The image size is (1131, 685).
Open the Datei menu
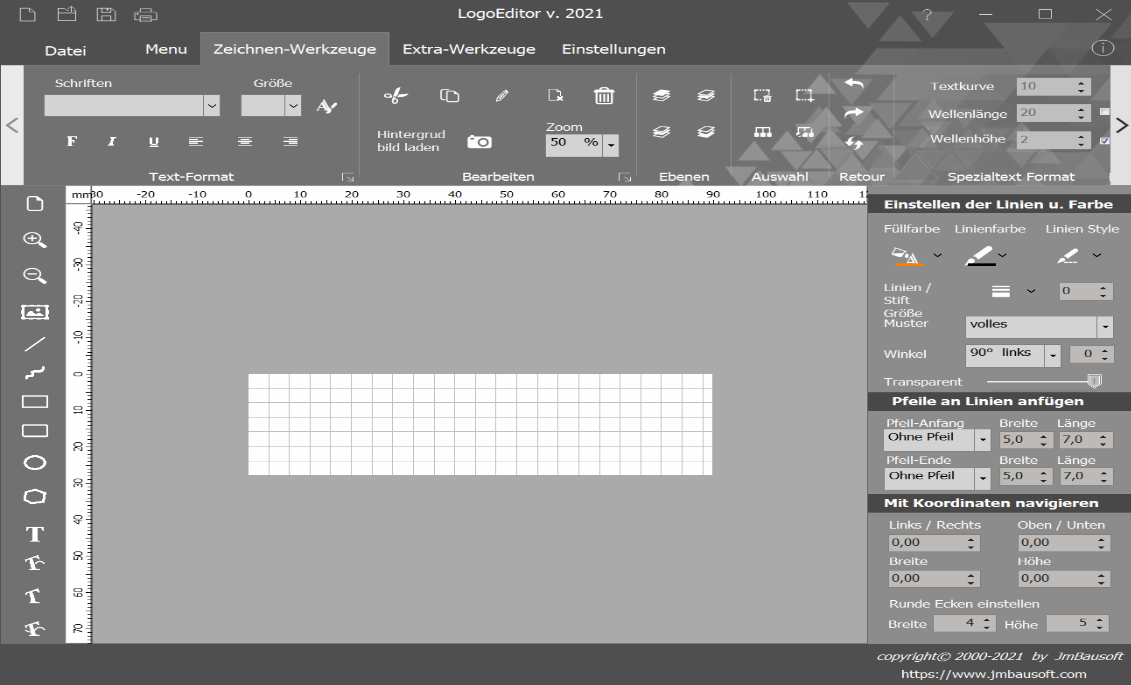coord(66,50)
